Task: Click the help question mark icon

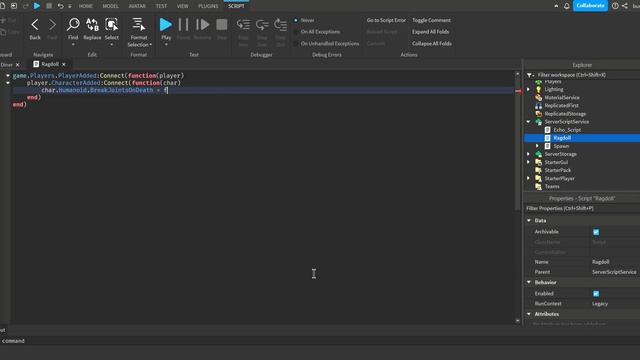Action: [x=615, y=6]
